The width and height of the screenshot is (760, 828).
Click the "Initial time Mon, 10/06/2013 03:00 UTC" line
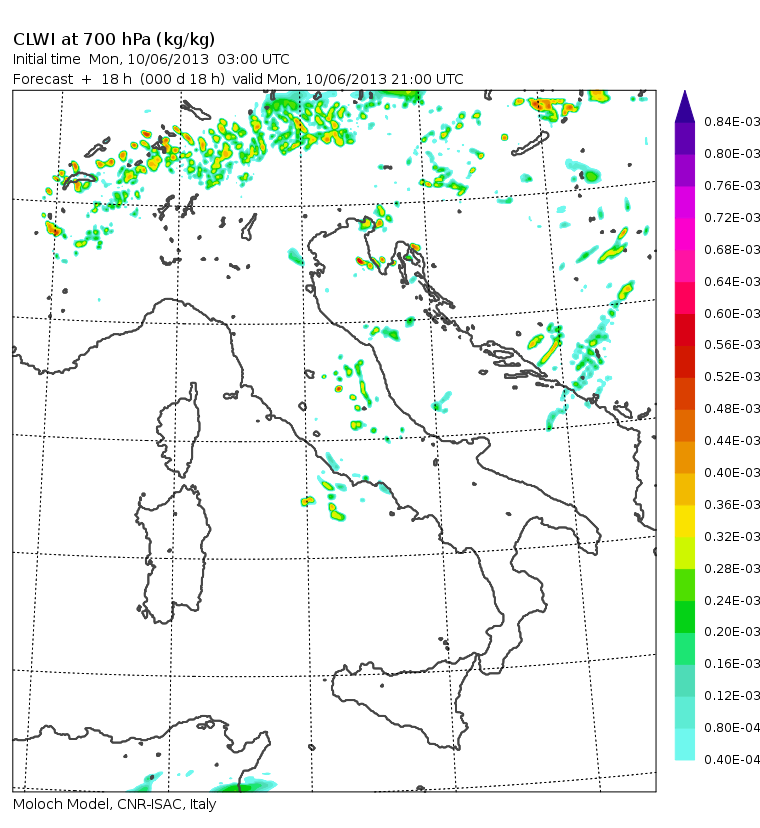(151, 59)
